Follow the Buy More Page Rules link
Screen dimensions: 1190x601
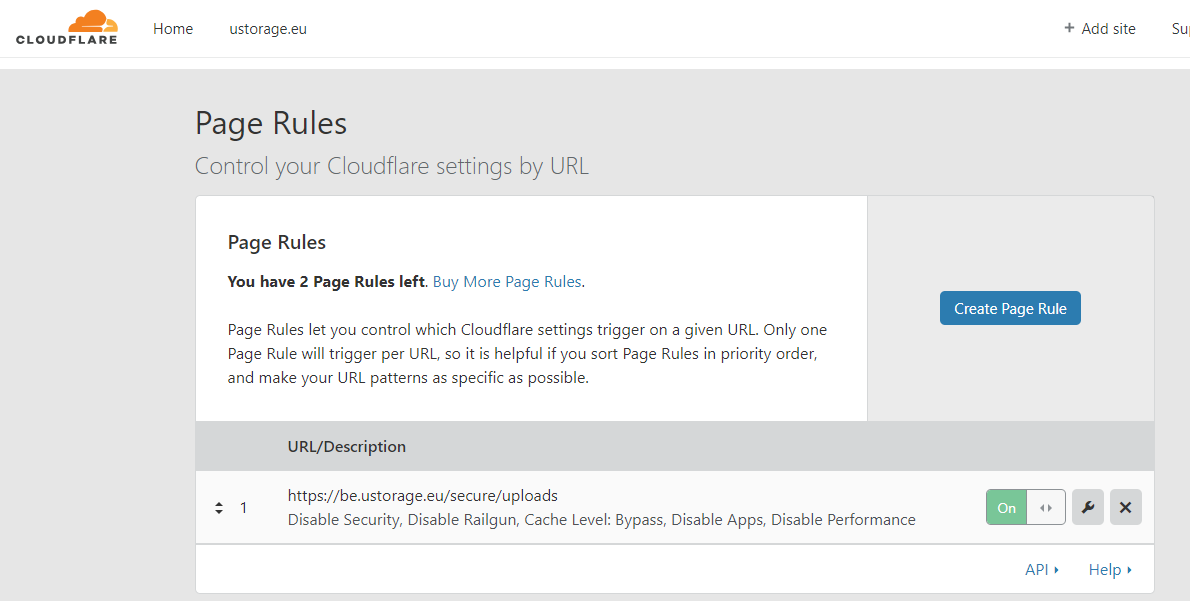click(x=507, y=282)
